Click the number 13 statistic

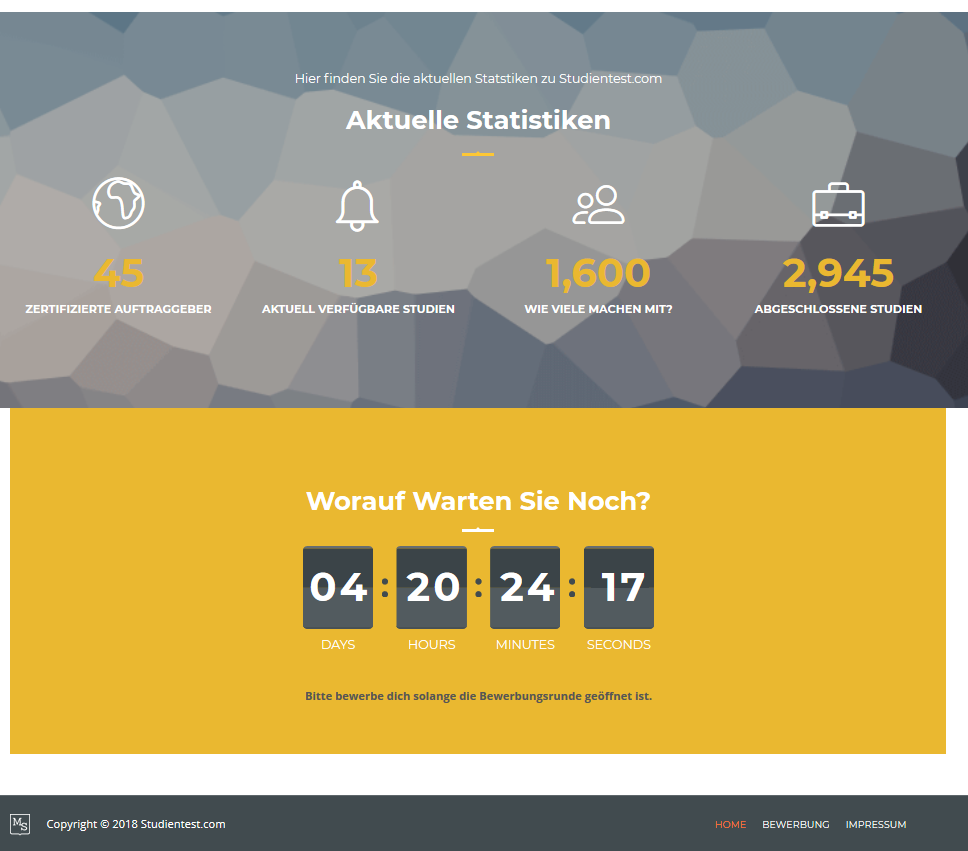coord(358,273)
